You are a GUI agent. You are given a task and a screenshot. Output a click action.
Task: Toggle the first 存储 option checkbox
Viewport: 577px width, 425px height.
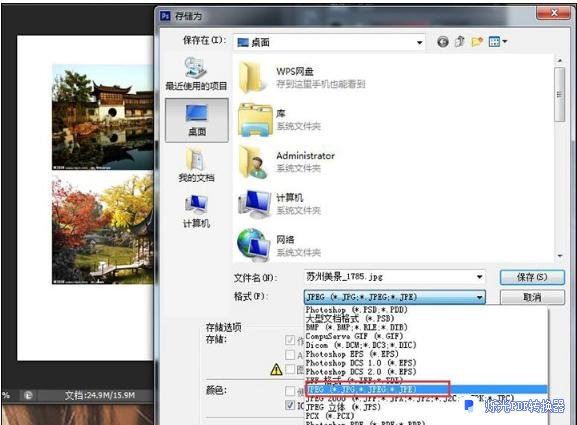pos(290,340)
